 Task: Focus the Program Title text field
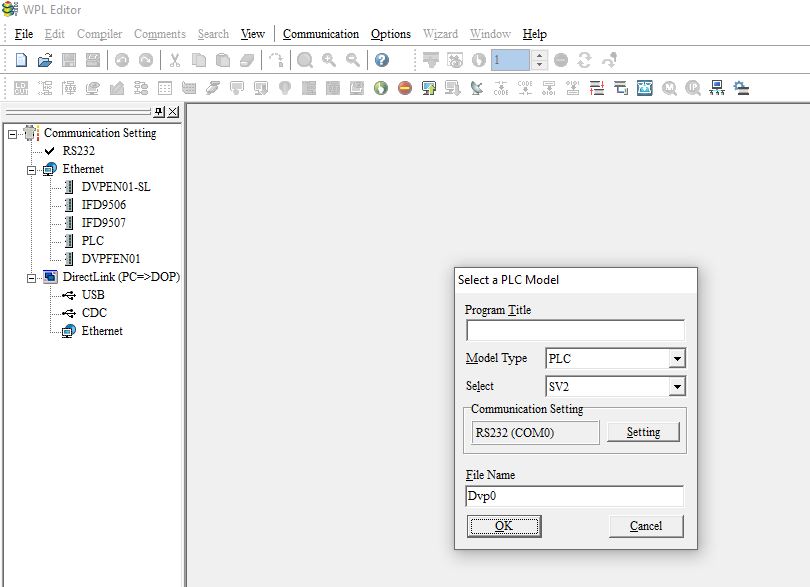click(x=575, y=330)
